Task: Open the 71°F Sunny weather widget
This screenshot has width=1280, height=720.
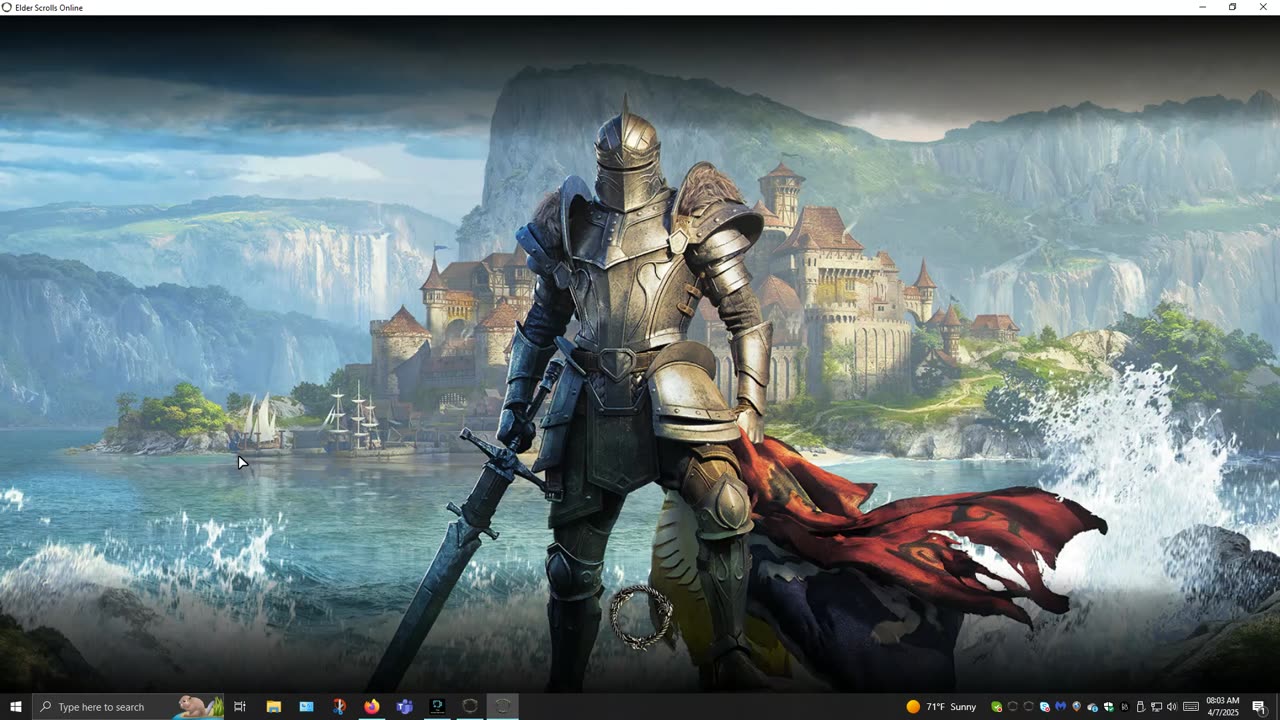Action: (x=941, y=707)
